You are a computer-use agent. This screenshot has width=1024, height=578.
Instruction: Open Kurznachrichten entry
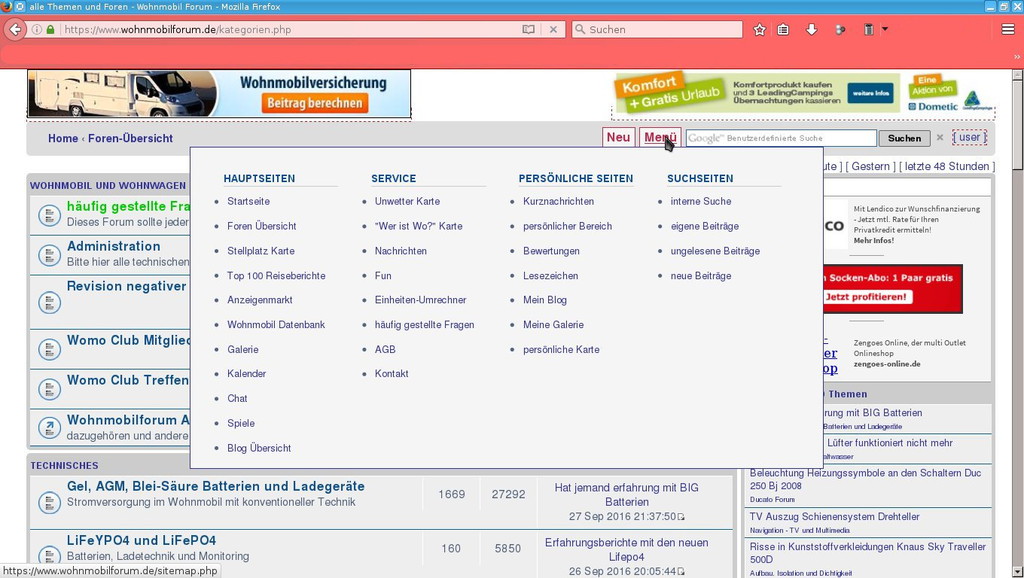pos(558,201)
